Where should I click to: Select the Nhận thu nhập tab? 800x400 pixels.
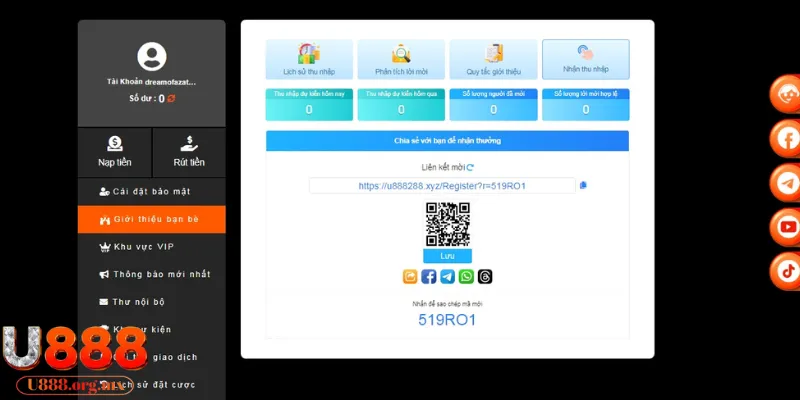(585, 59)
